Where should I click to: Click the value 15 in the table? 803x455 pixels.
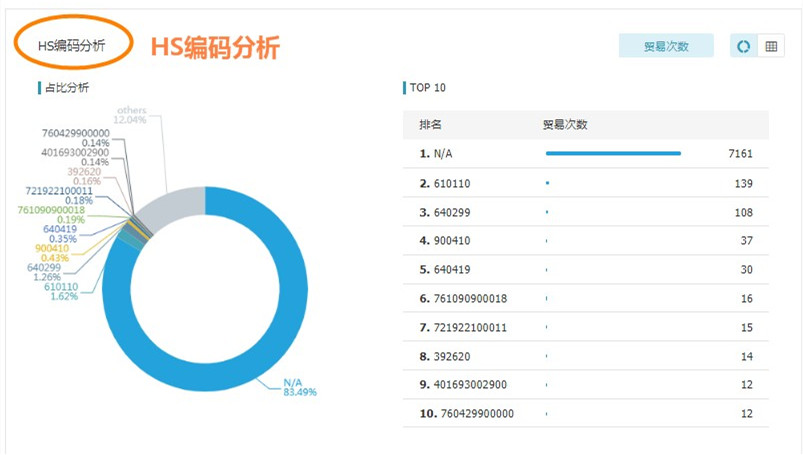pyautogui.click(x=747, y=327)
